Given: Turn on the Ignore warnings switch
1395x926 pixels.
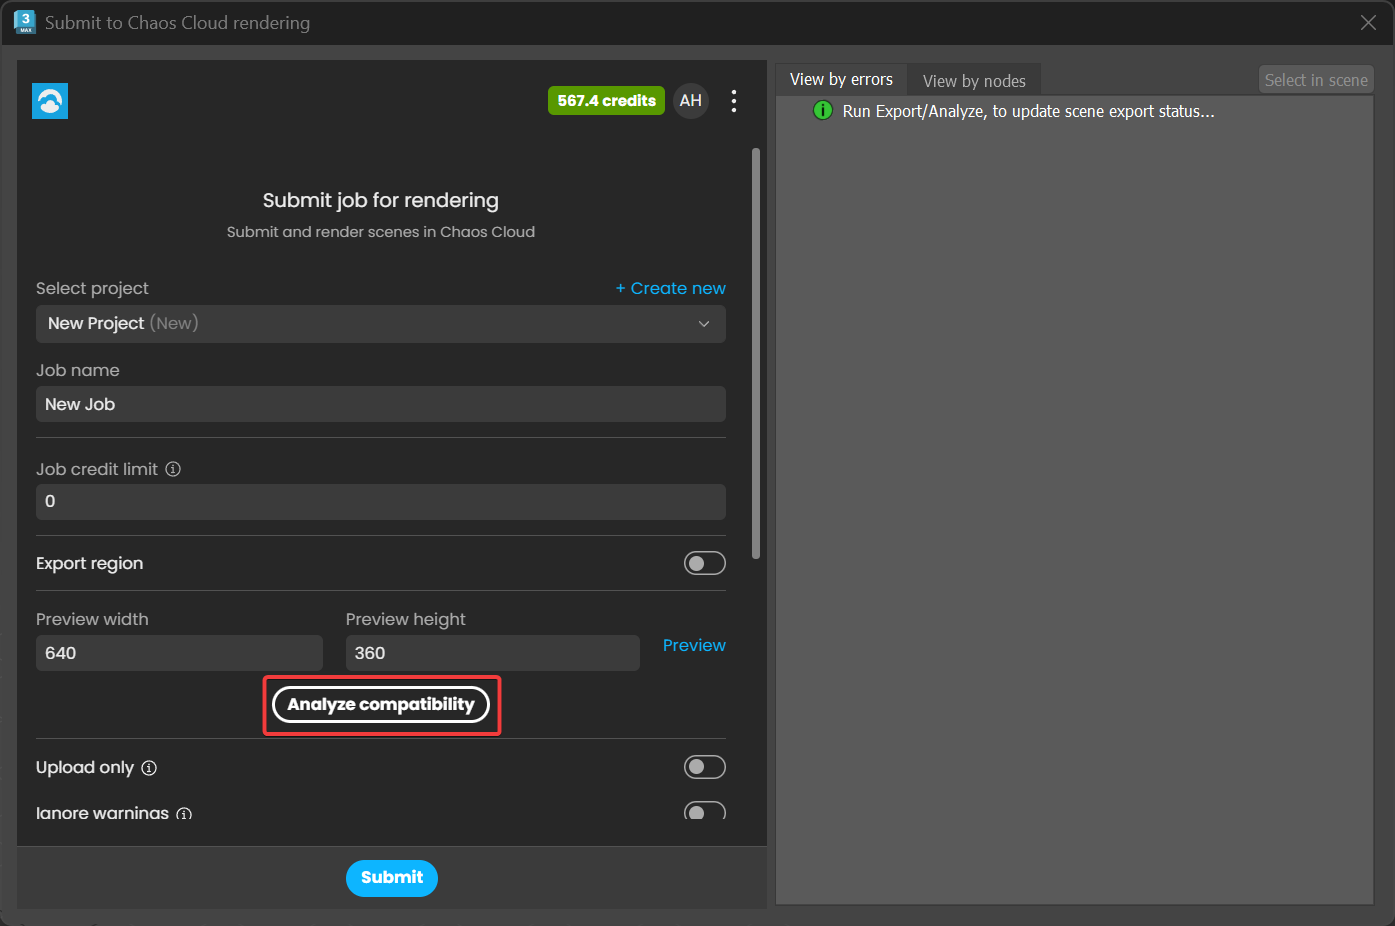Looking at the screenshot, I should pos(705,812).
